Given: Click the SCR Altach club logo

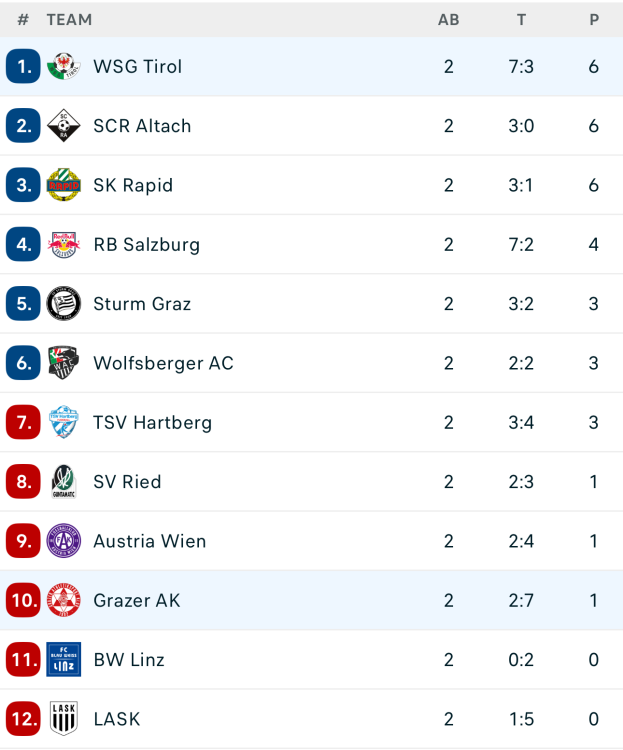Looking at the screenshot, I should 63,126.
